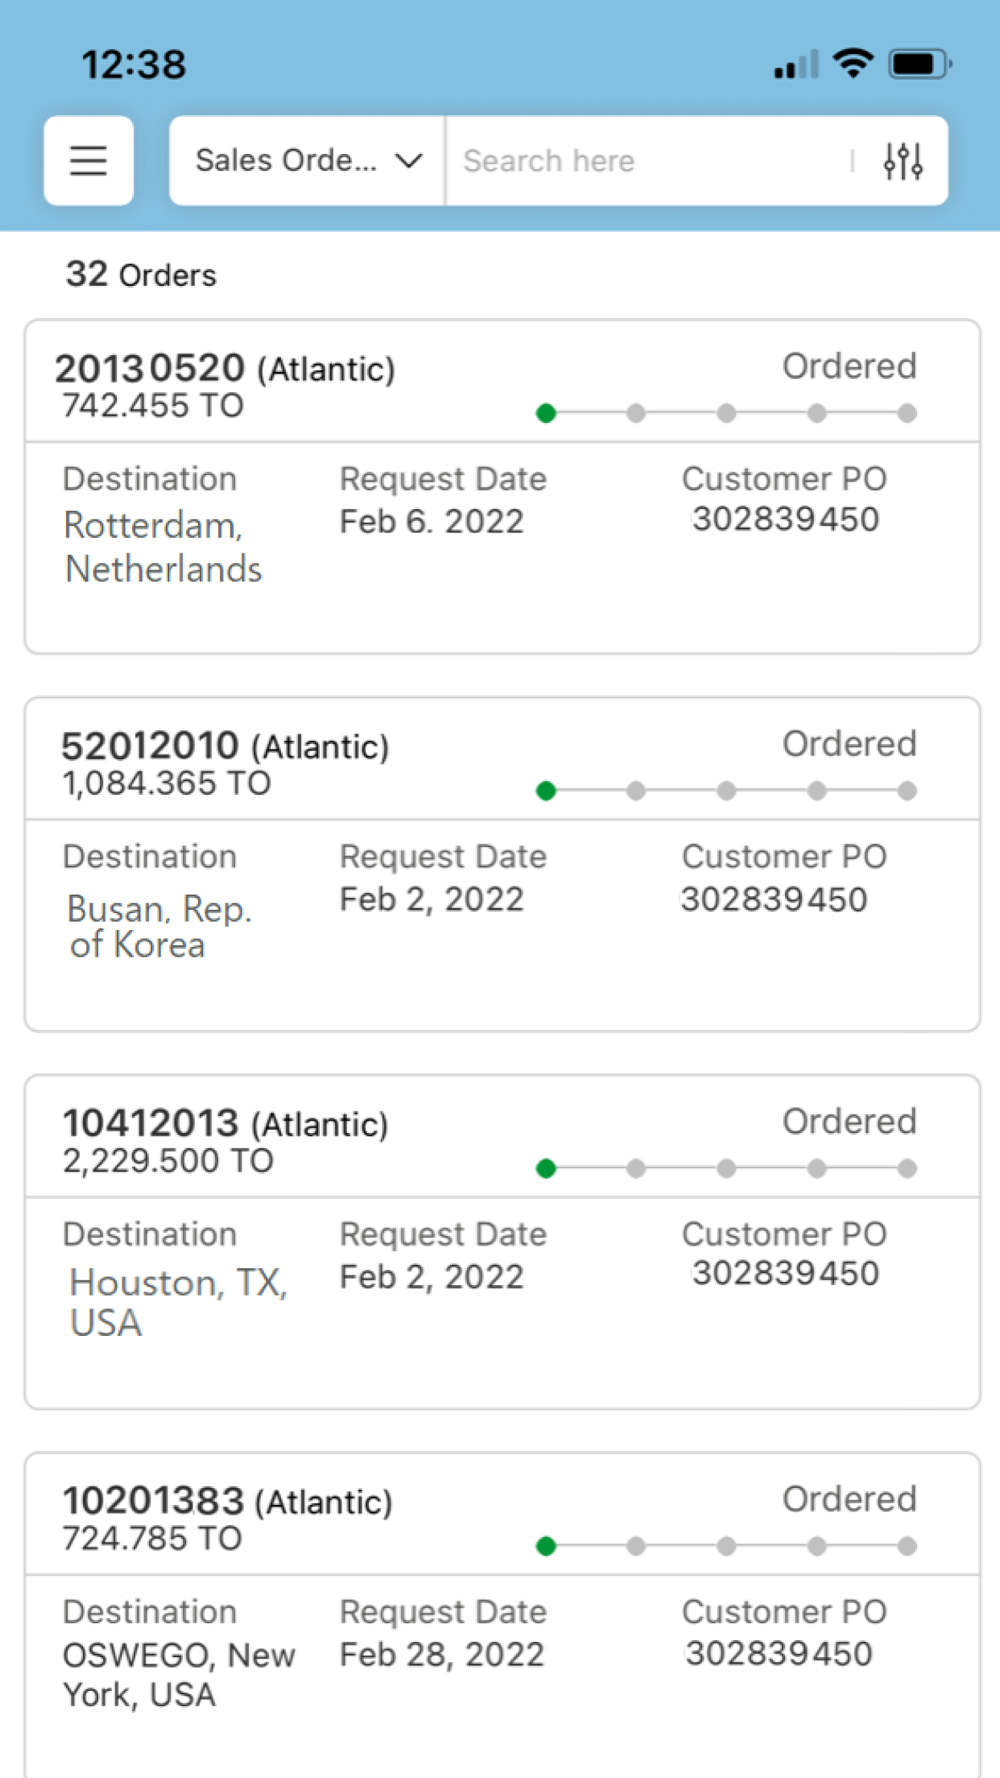
Task: Open the search filter settings icon
Action: [x=902, y=161]
